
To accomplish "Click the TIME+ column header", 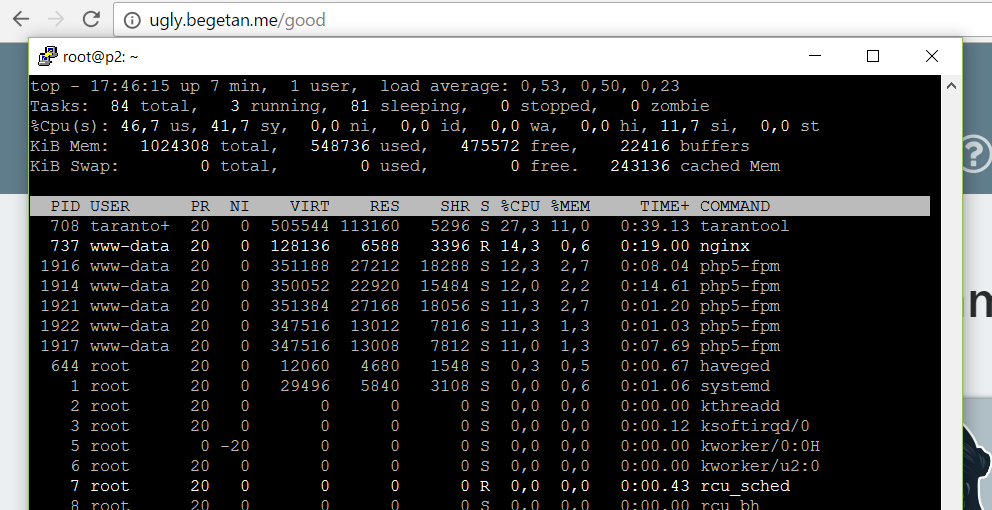I will 664,206.
